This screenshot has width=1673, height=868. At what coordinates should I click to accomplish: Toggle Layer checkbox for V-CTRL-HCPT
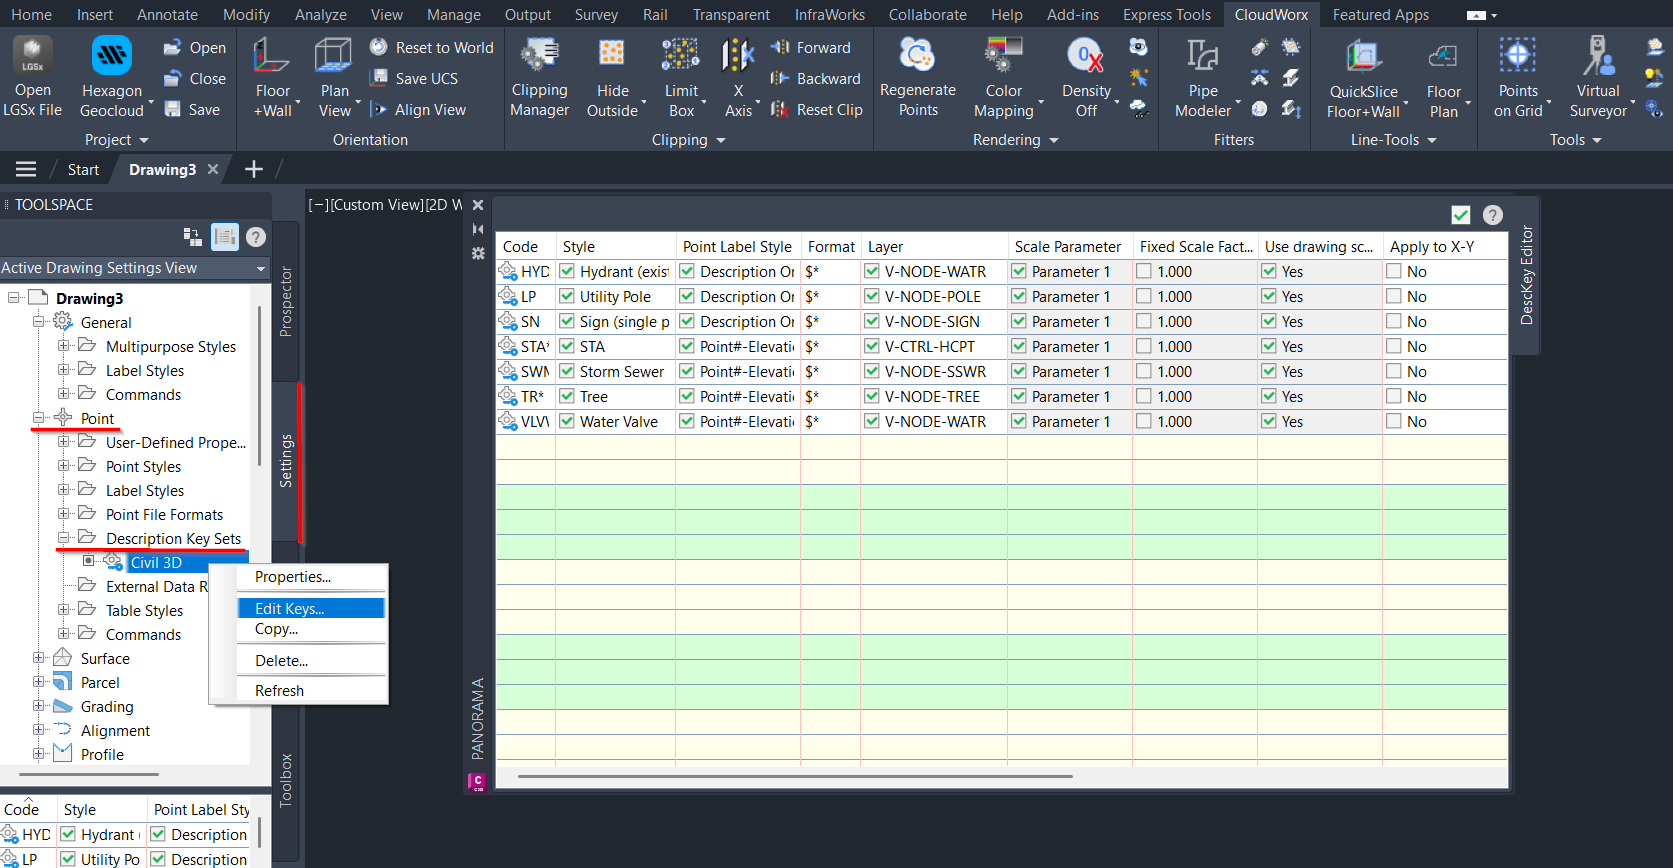tap(872, 346)
